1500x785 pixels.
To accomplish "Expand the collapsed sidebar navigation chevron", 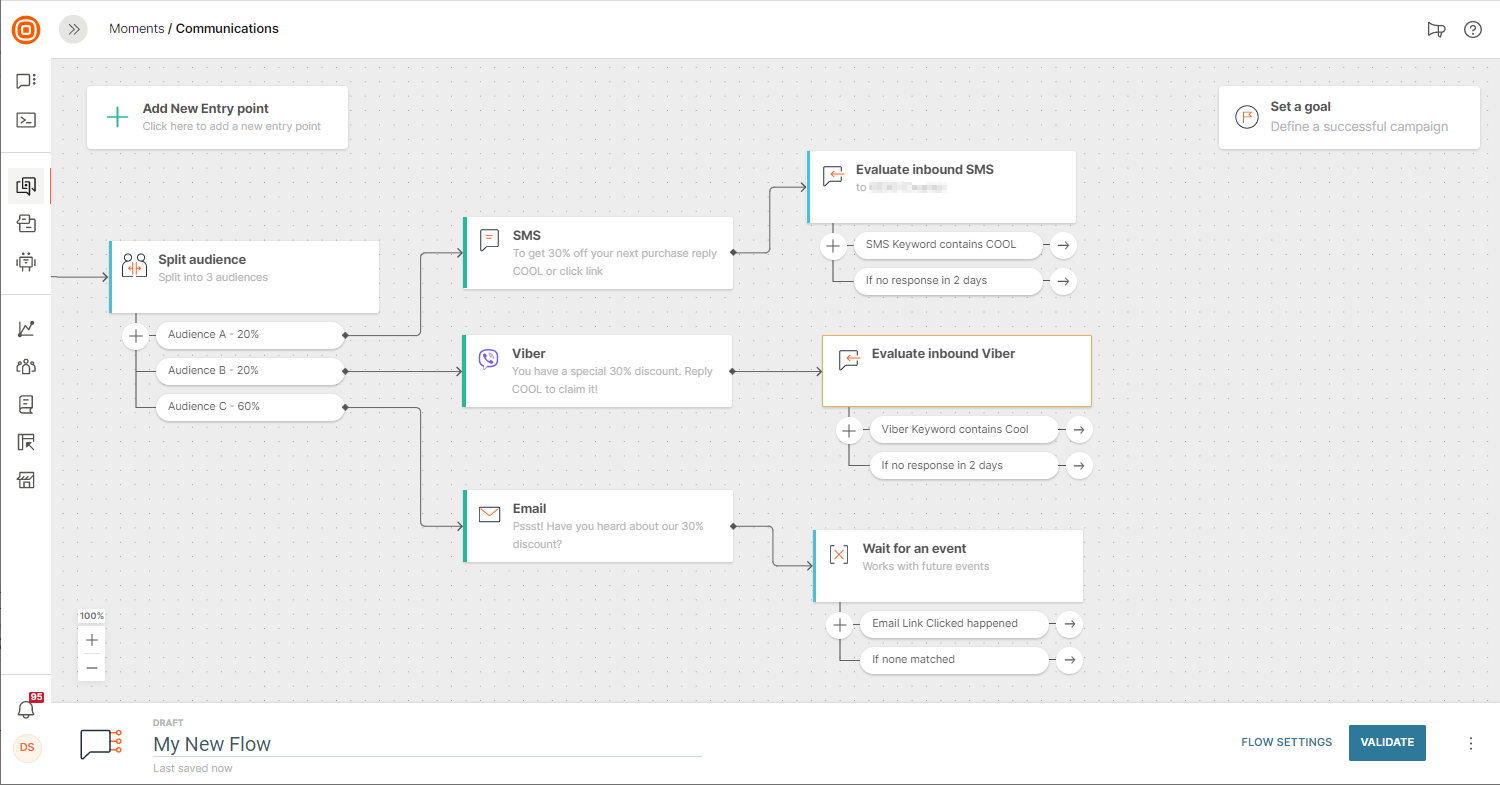I will coord(73,29).
